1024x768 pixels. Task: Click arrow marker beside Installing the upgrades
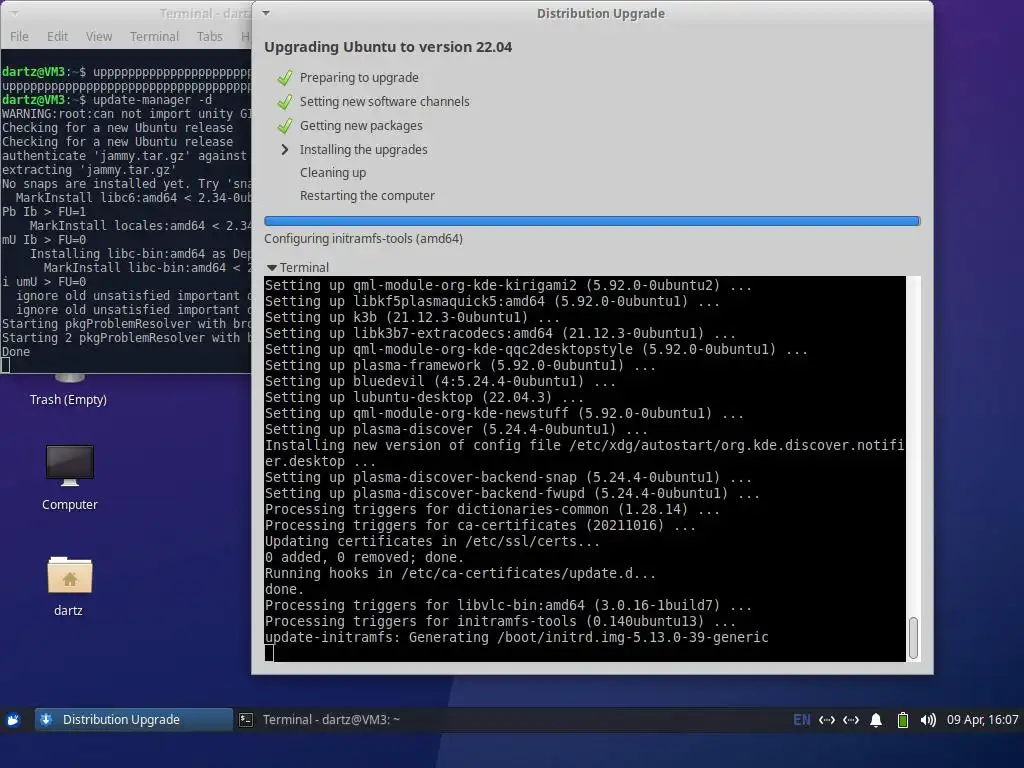click(285, 150)
